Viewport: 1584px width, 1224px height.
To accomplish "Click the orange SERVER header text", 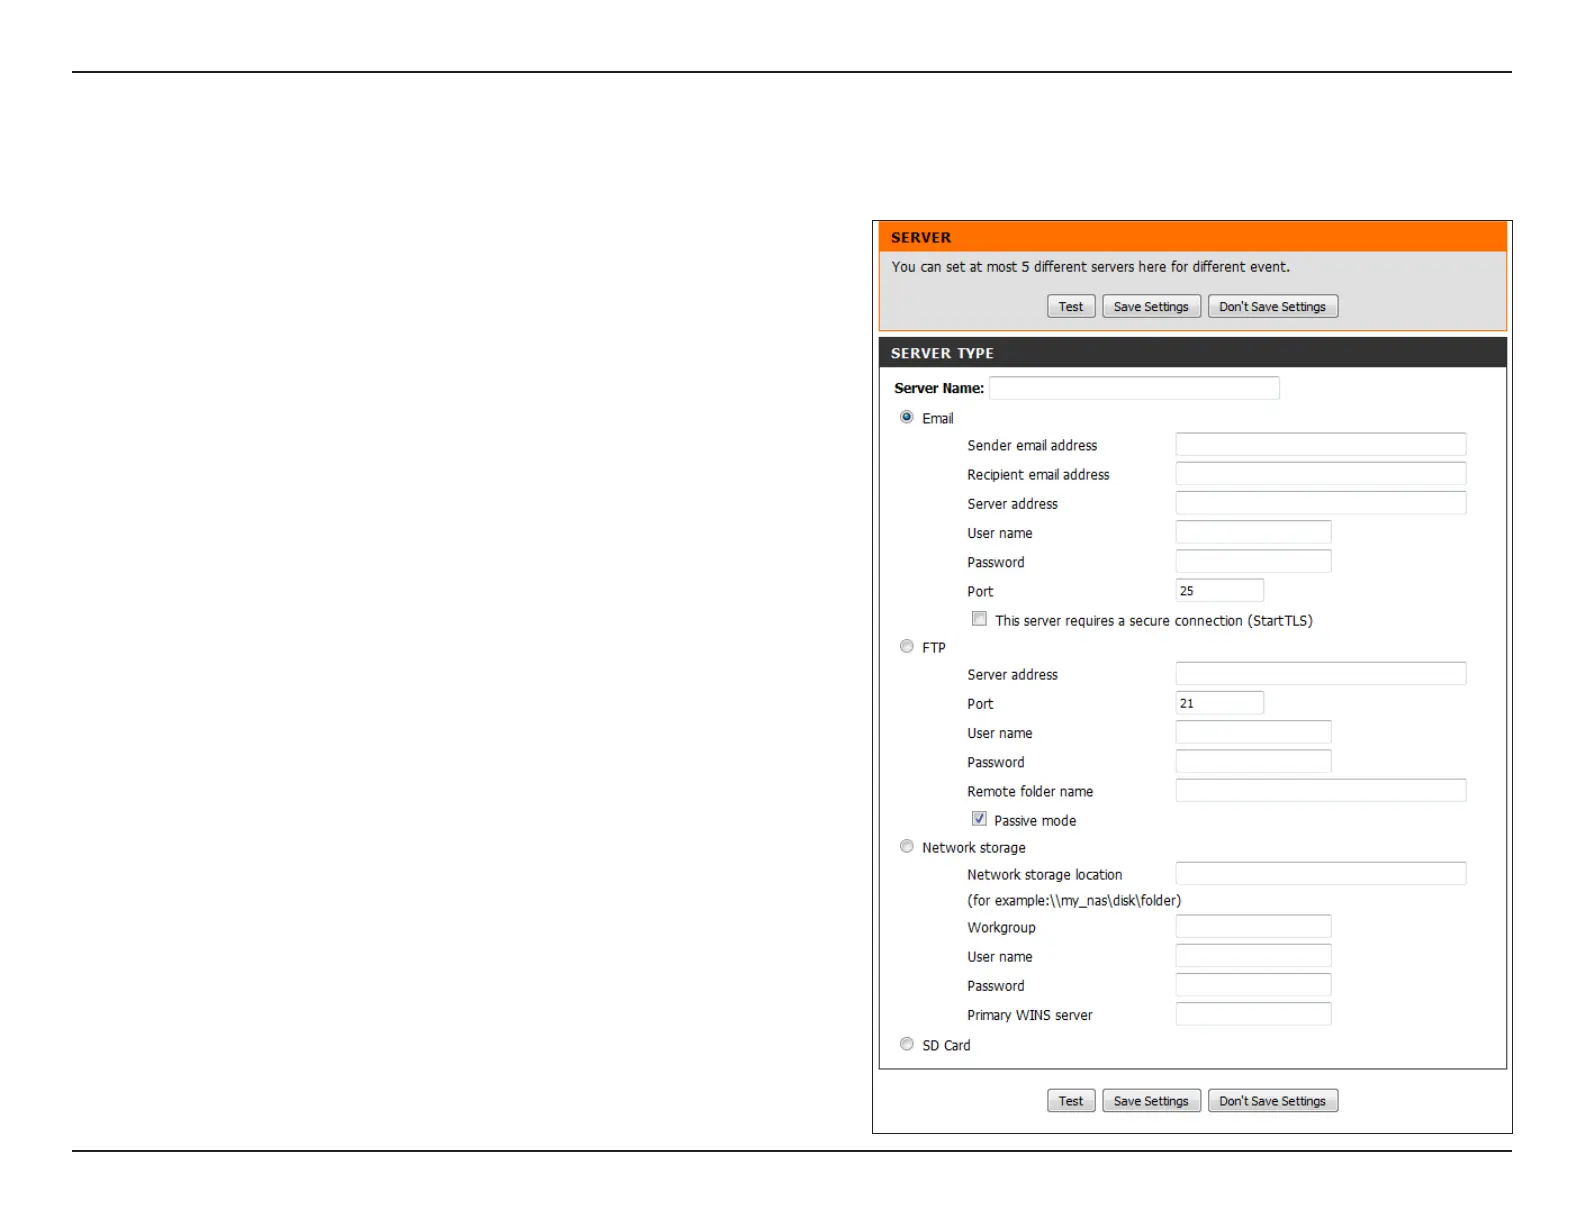I will point(921,238).
